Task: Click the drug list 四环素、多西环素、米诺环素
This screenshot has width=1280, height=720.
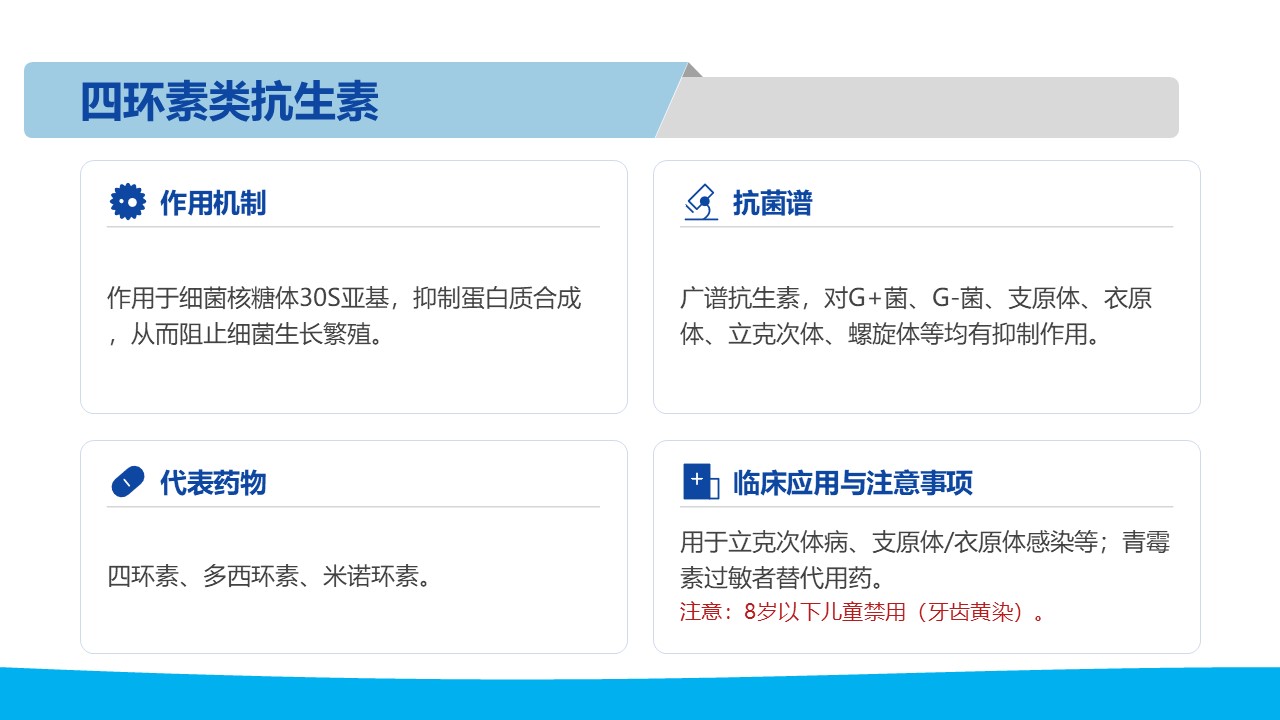Action: pos(270,577)
